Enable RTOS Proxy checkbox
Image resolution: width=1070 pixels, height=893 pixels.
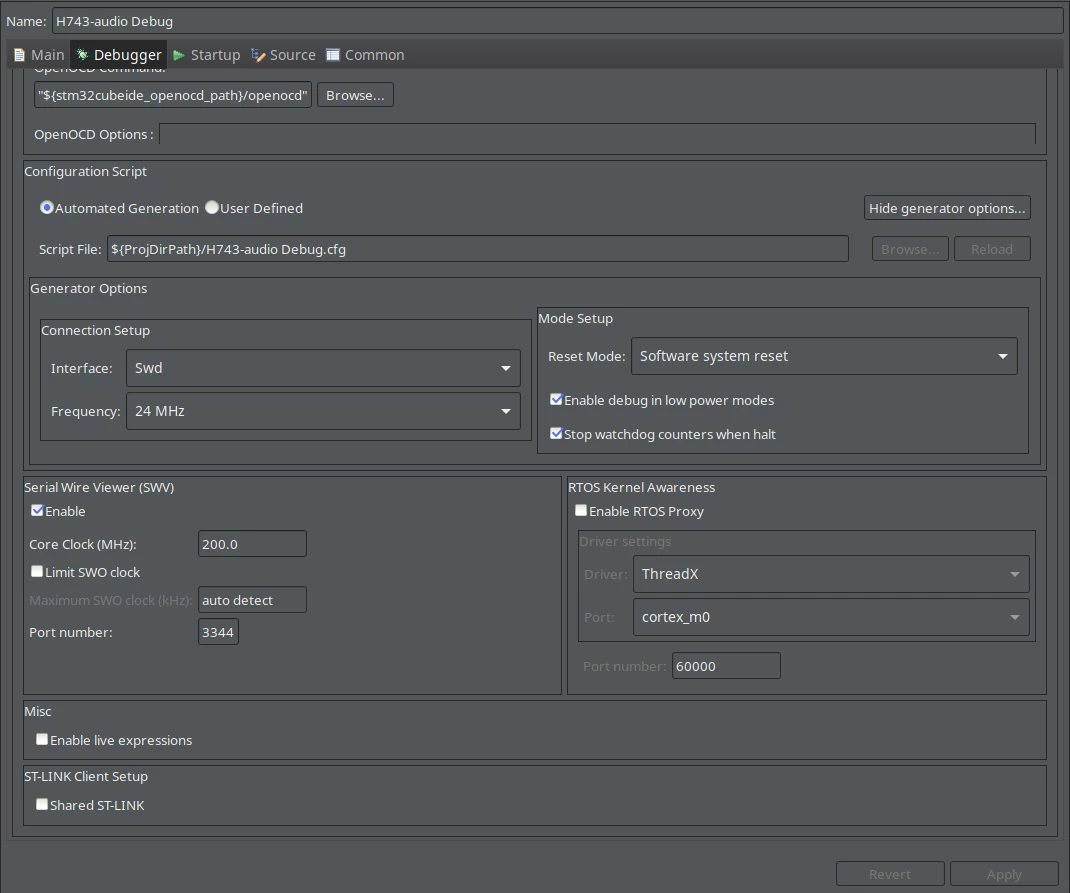[581, 510]
